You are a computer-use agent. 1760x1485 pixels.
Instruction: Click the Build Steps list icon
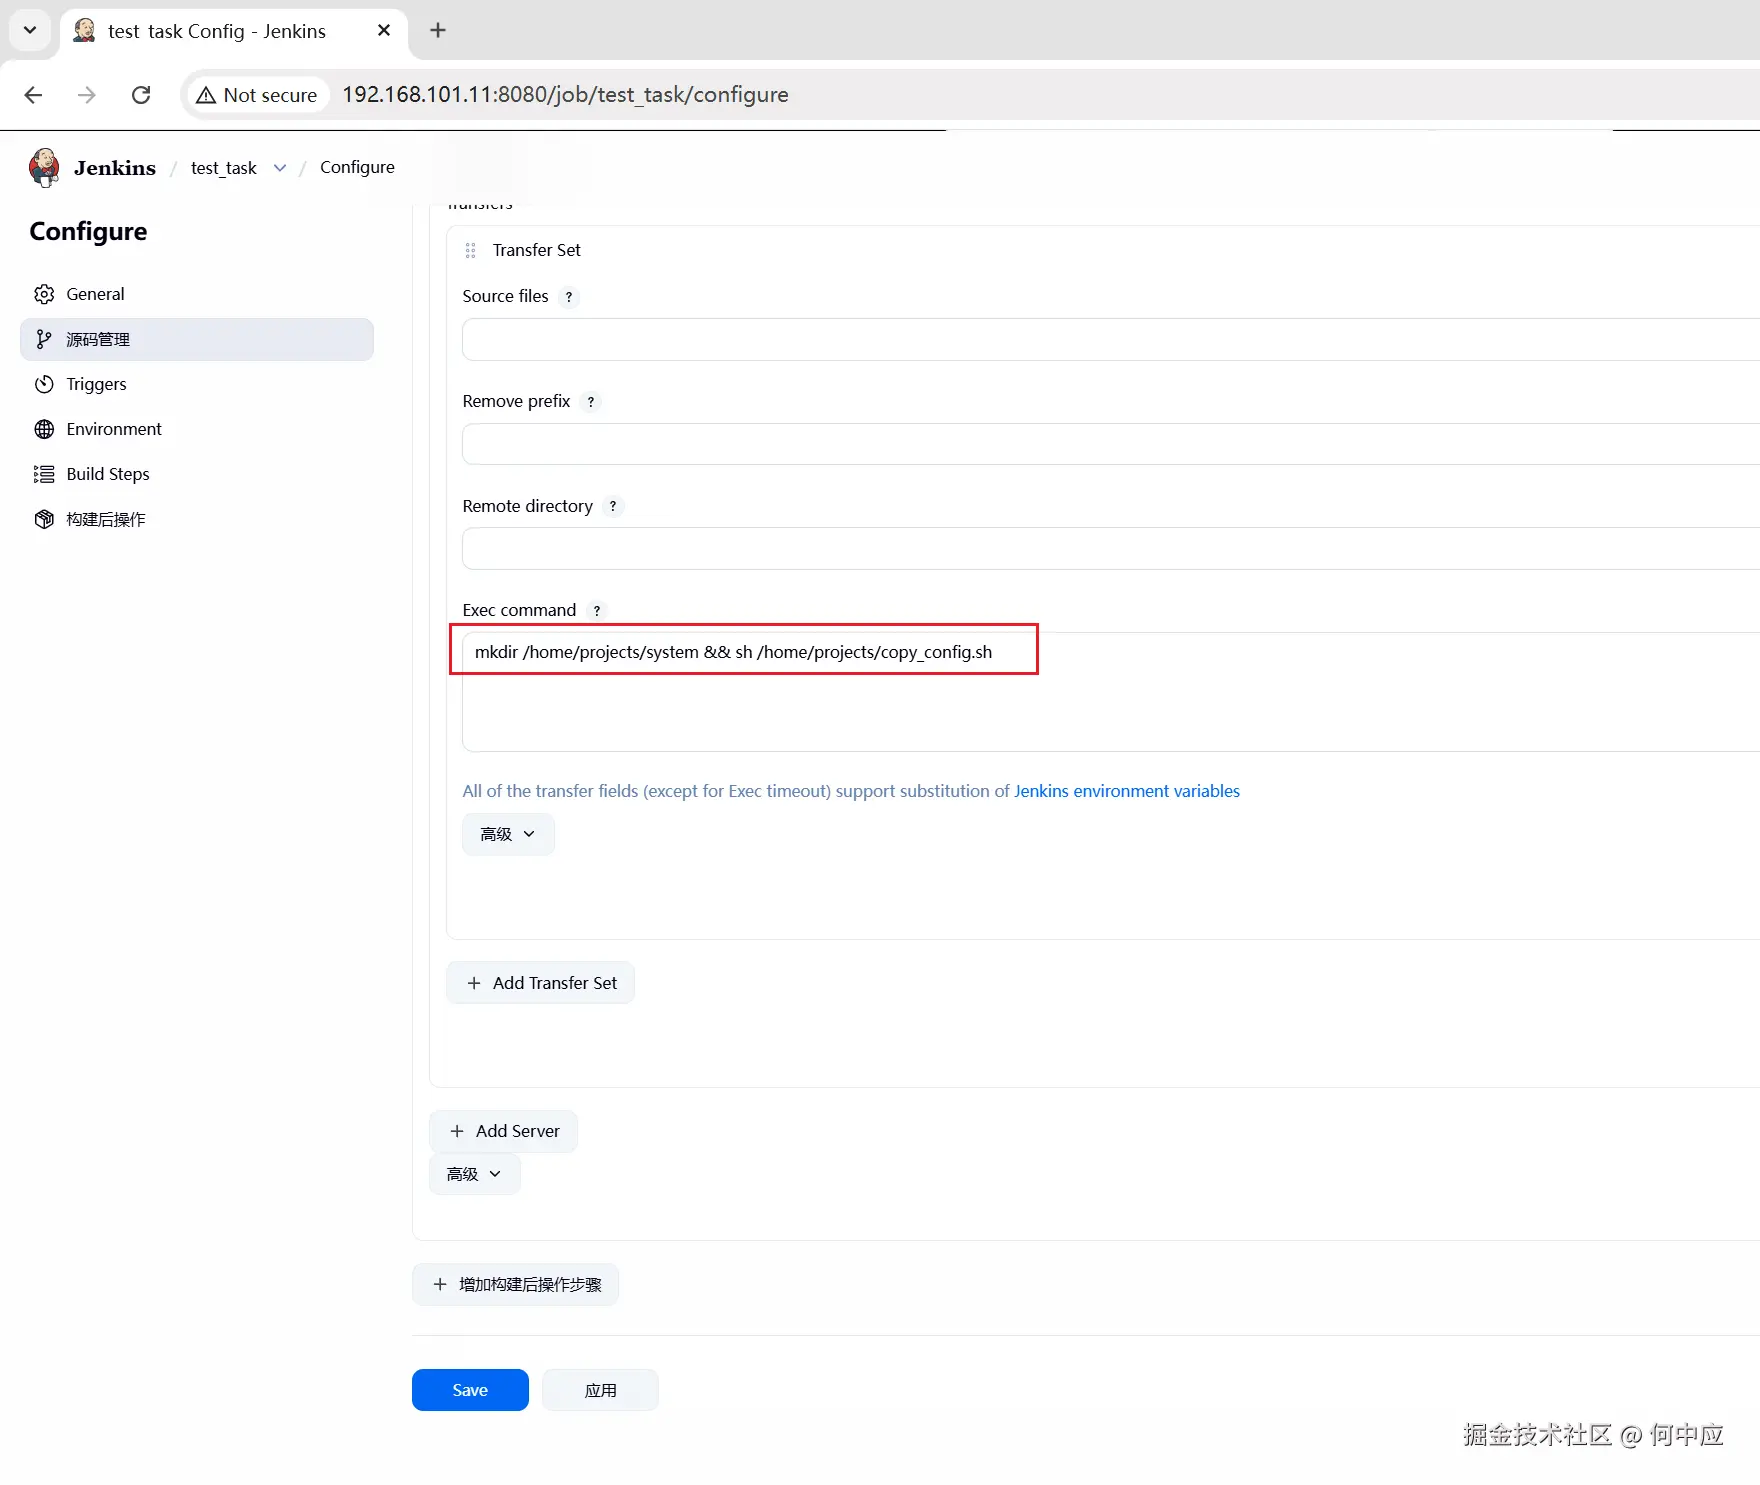44,474
